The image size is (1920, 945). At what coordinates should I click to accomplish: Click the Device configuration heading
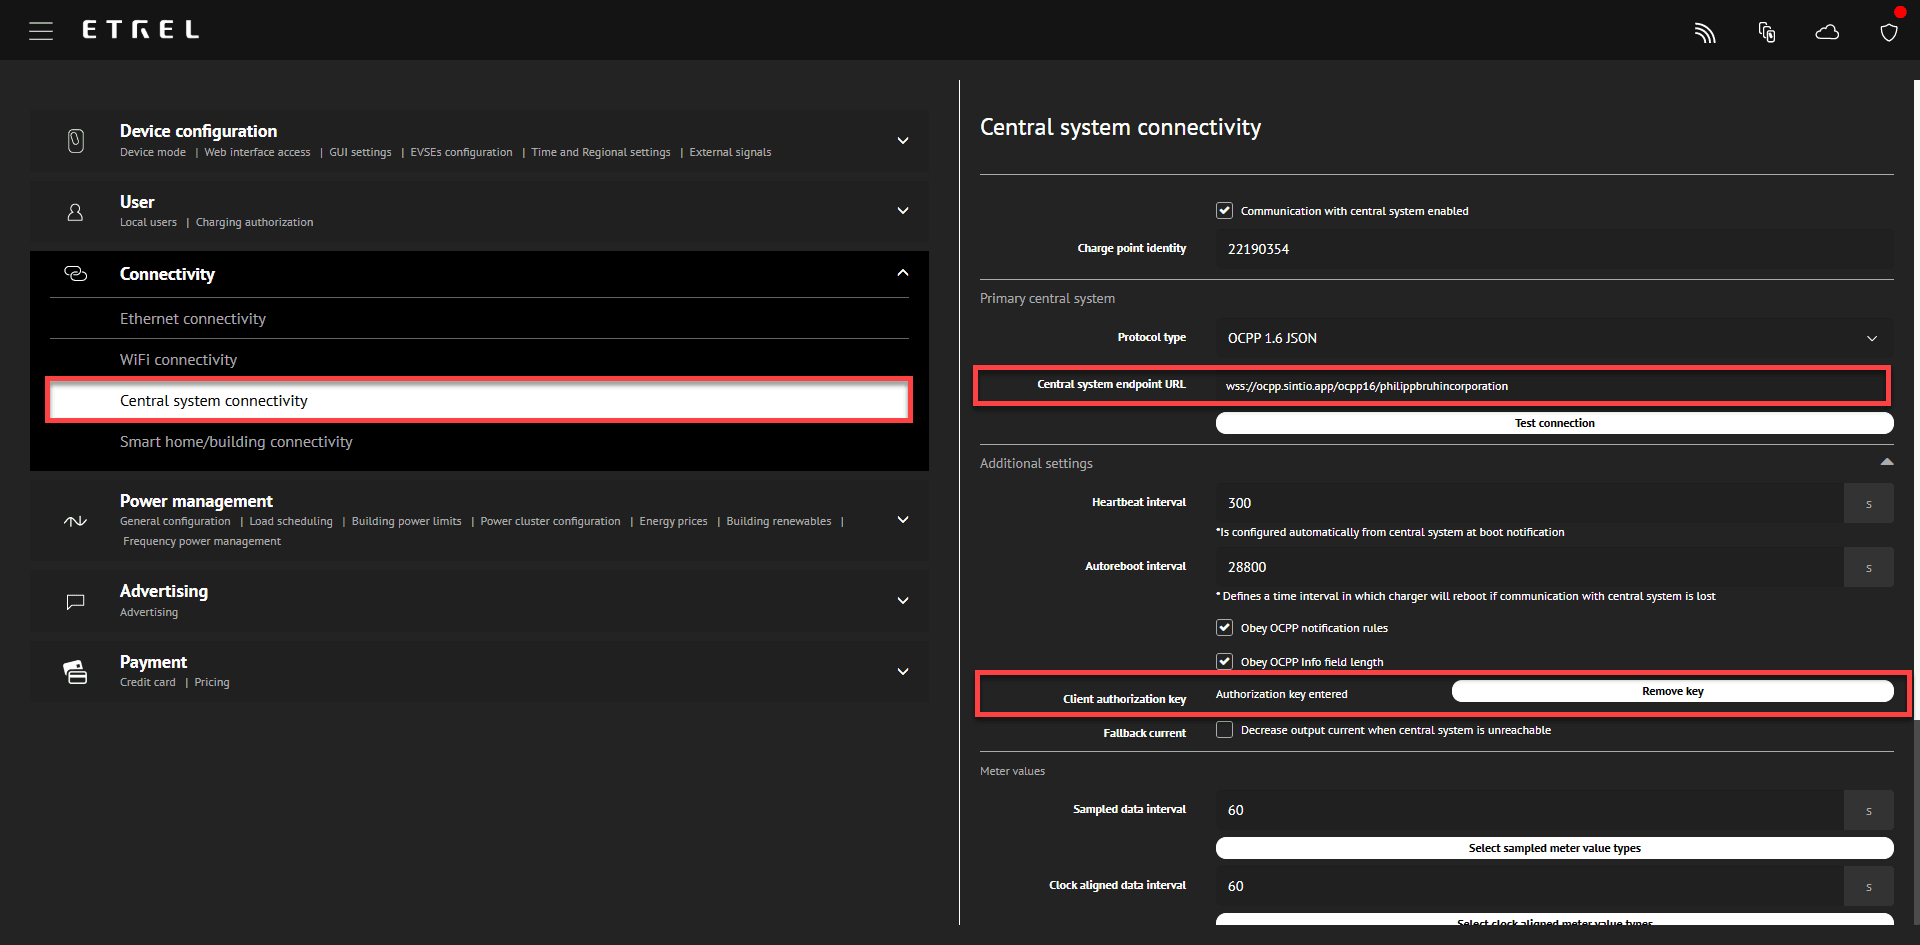pyautogui.click(x=198, y=131)
